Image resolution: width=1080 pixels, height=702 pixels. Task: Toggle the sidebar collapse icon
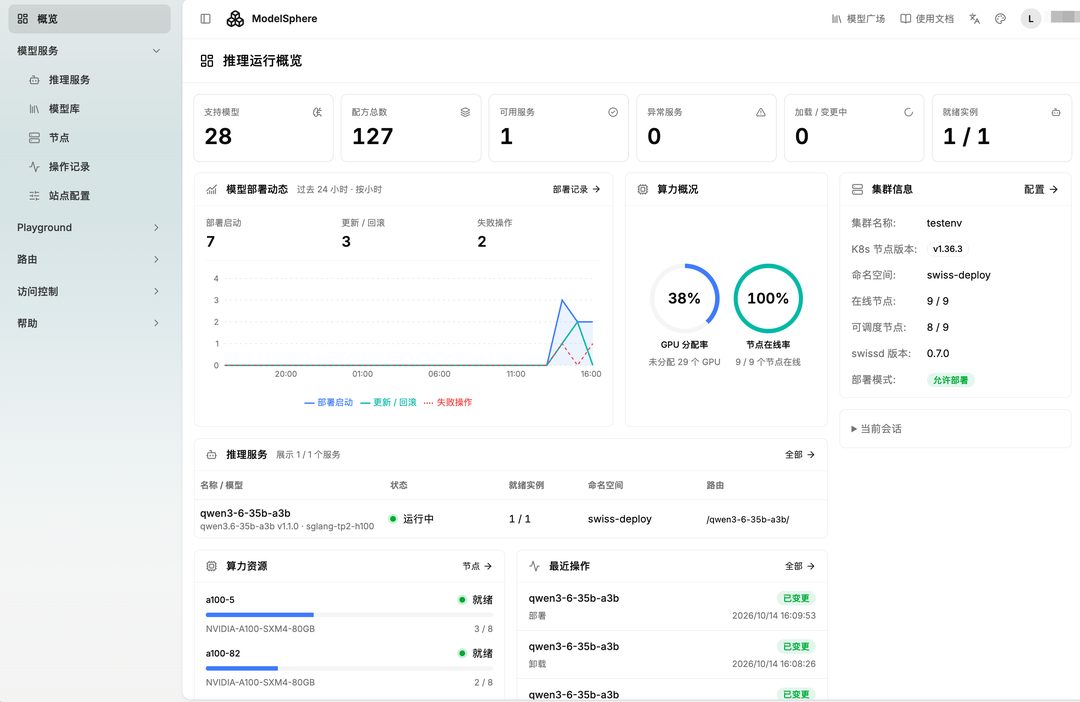205,19
